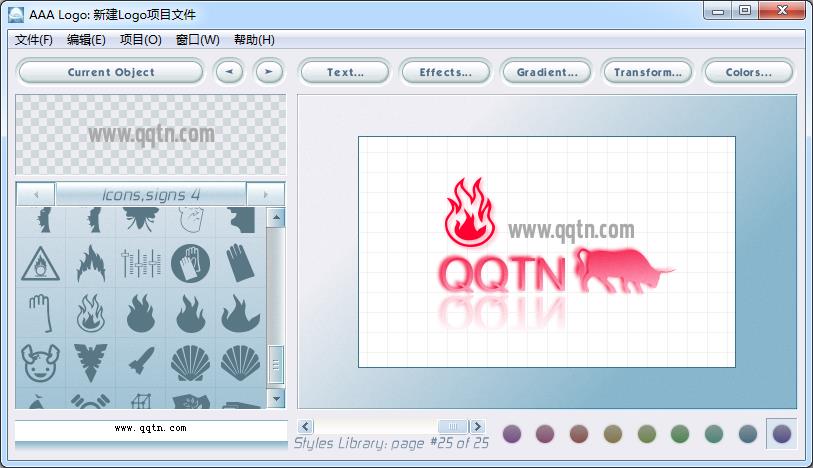Choose the circled gloves icon
Viewport: 813px width, 468px height.
point(189,264)
